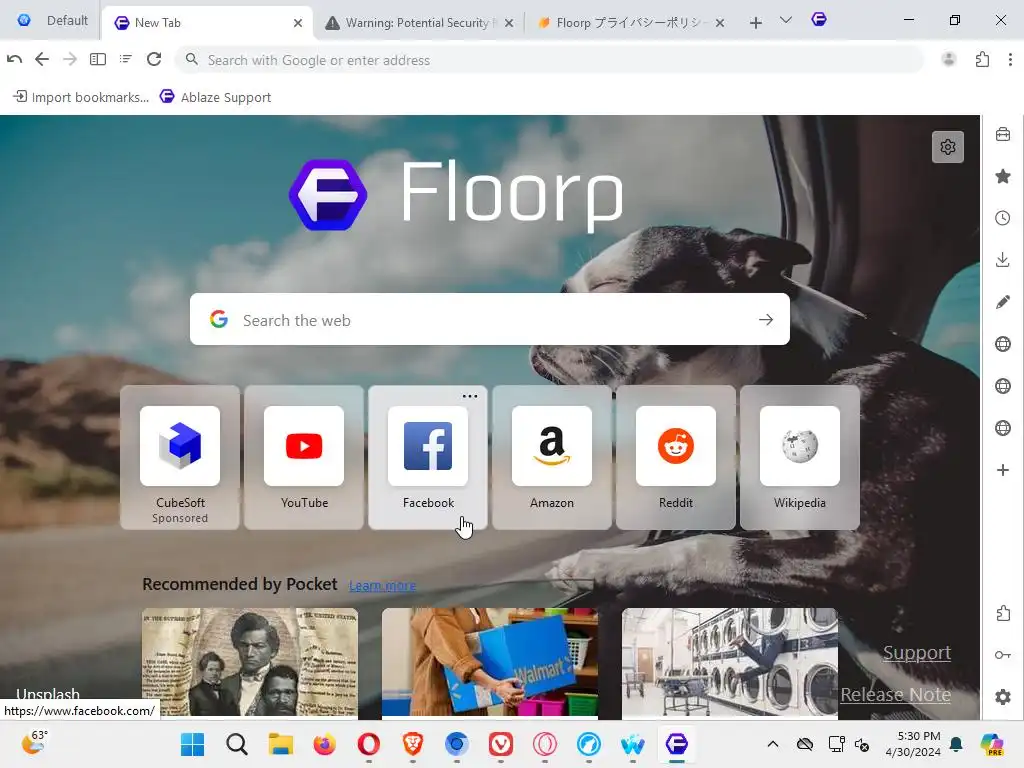
Task: Open the extensions puzzle icon in the toolbar
Action: pyautogui.click(x=982, y=59)
